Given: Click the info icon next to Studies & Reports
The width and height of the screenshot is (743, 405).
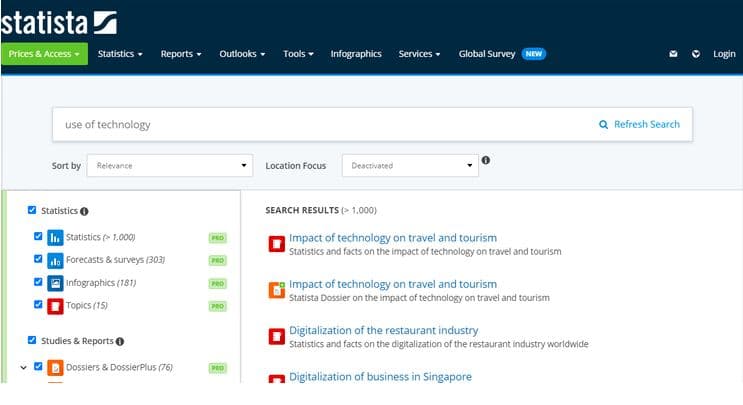Looking at the screenshot, I should pos(120,341).
